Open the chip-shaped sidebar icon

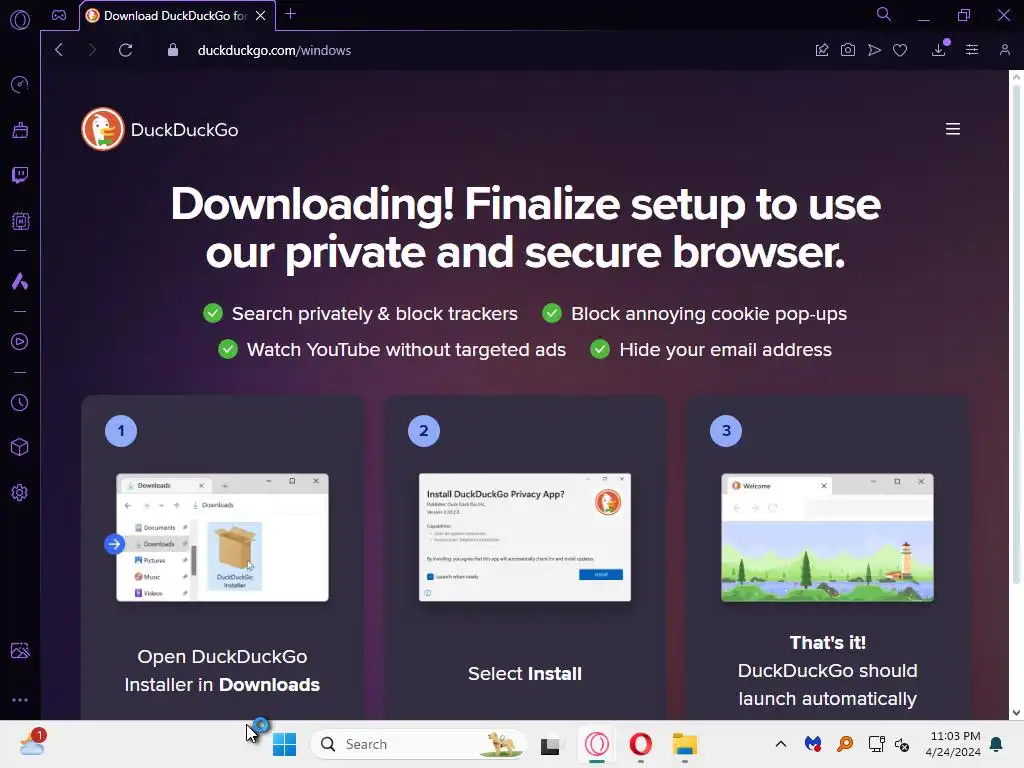20,221
